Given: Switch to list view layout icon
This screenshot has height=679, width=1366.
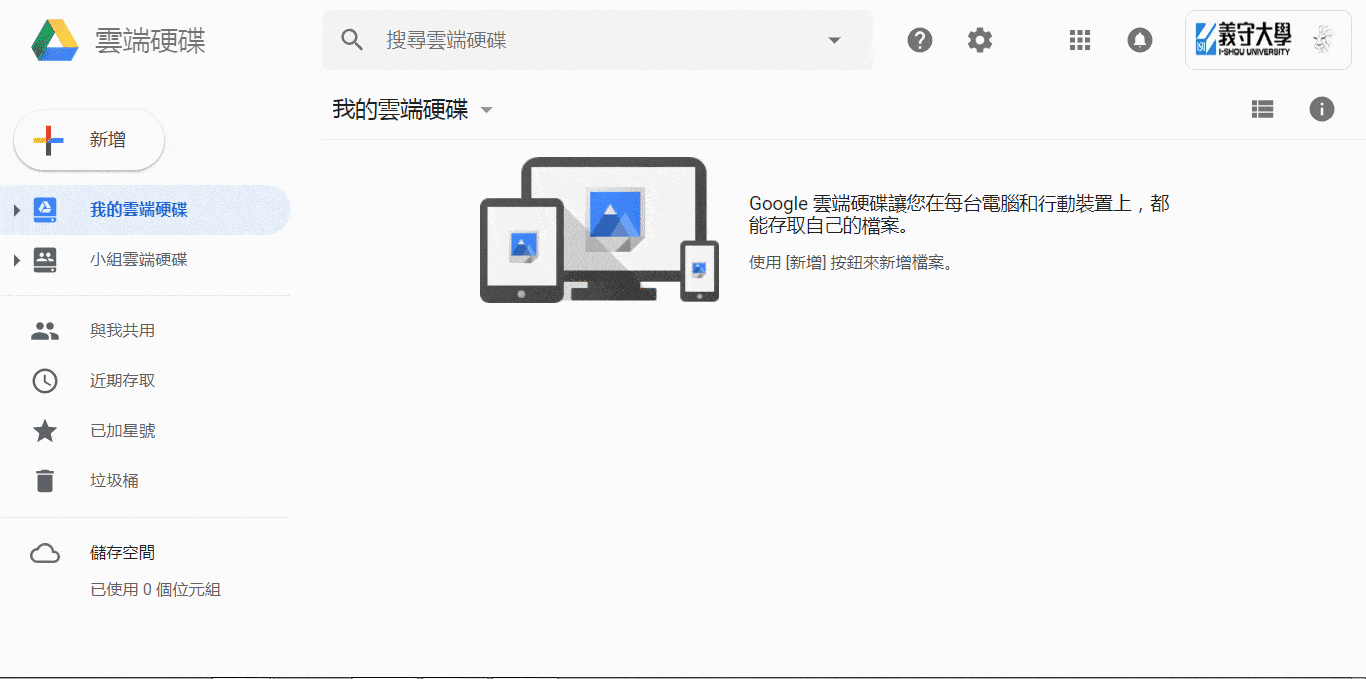Looking at the screenshot, I should [1263, 110].
